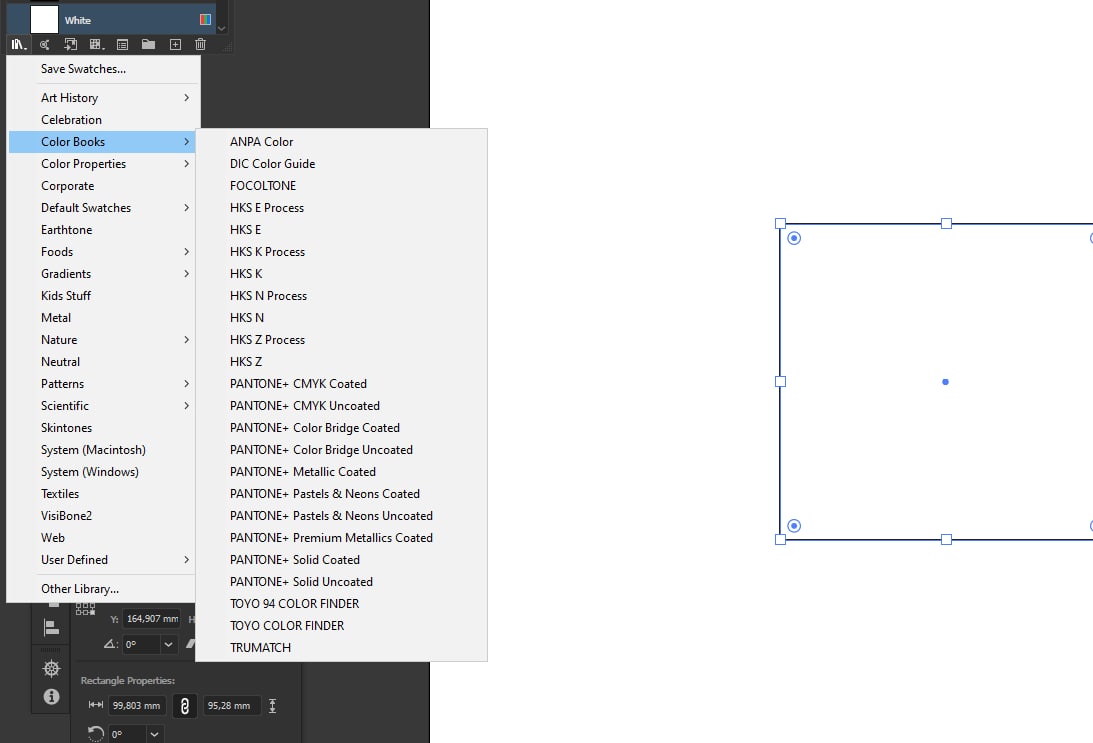The height and width of the screenshot is (743, 1093).
Task: Open the Web swatch library
Action: [x=102, y=537]
